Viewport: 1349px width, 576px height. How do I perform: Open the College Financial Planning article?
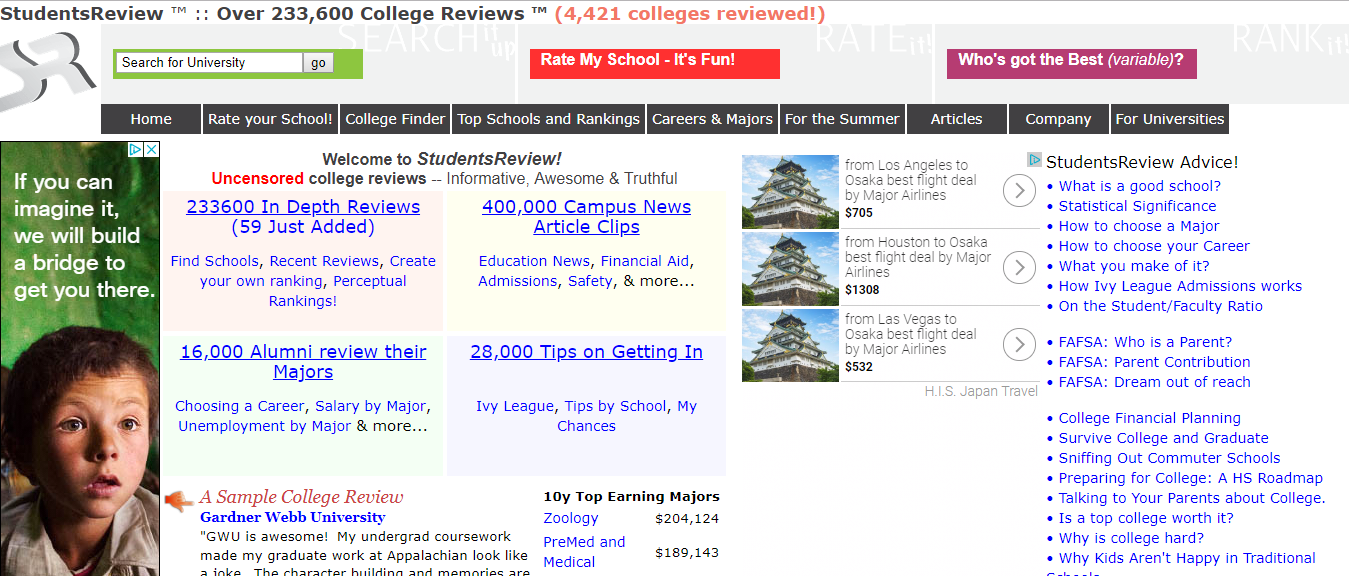tap(1150, 418)
